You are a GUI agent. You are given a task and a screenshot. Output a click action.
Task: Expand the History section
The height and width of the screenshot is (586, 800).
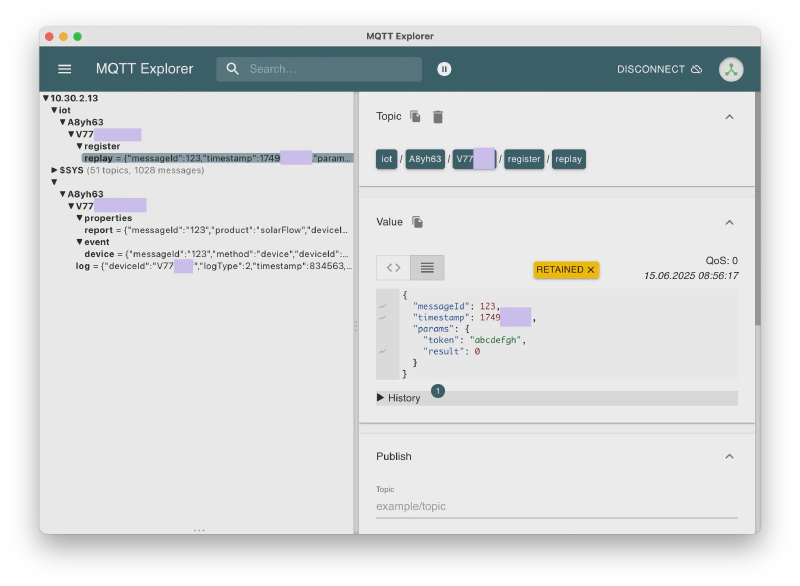381,397
